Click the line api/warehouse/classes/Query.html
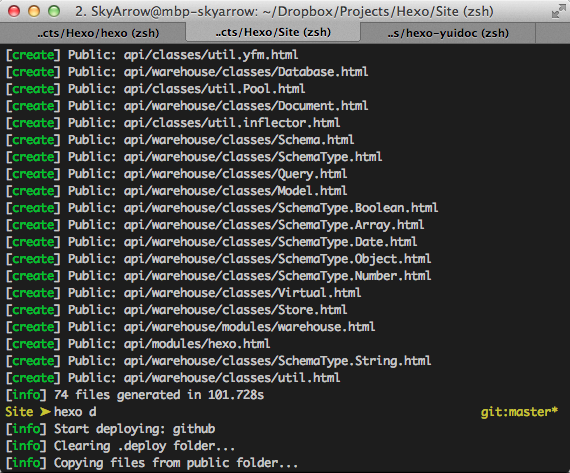This screenshot has height=473, width=570. click(x=176, y=174)
